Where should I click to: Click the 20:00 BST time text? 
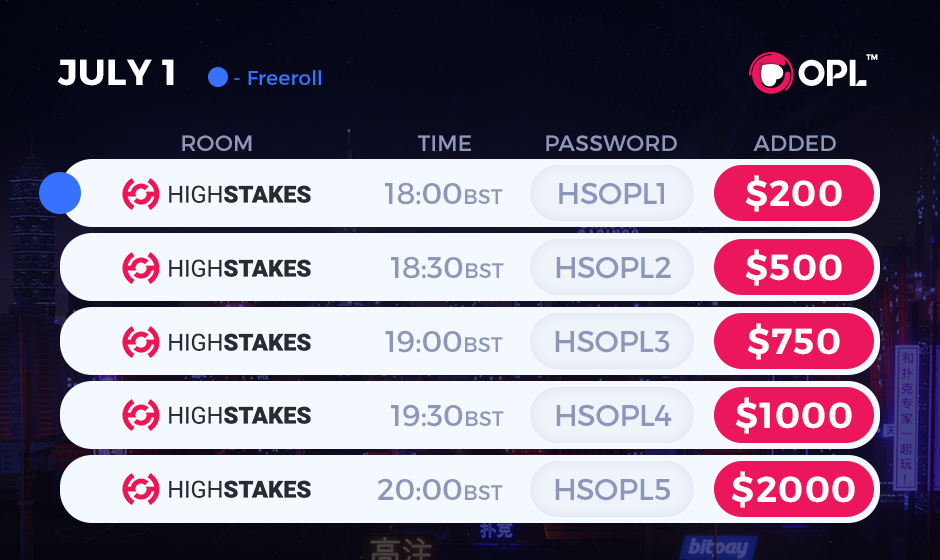439,490
